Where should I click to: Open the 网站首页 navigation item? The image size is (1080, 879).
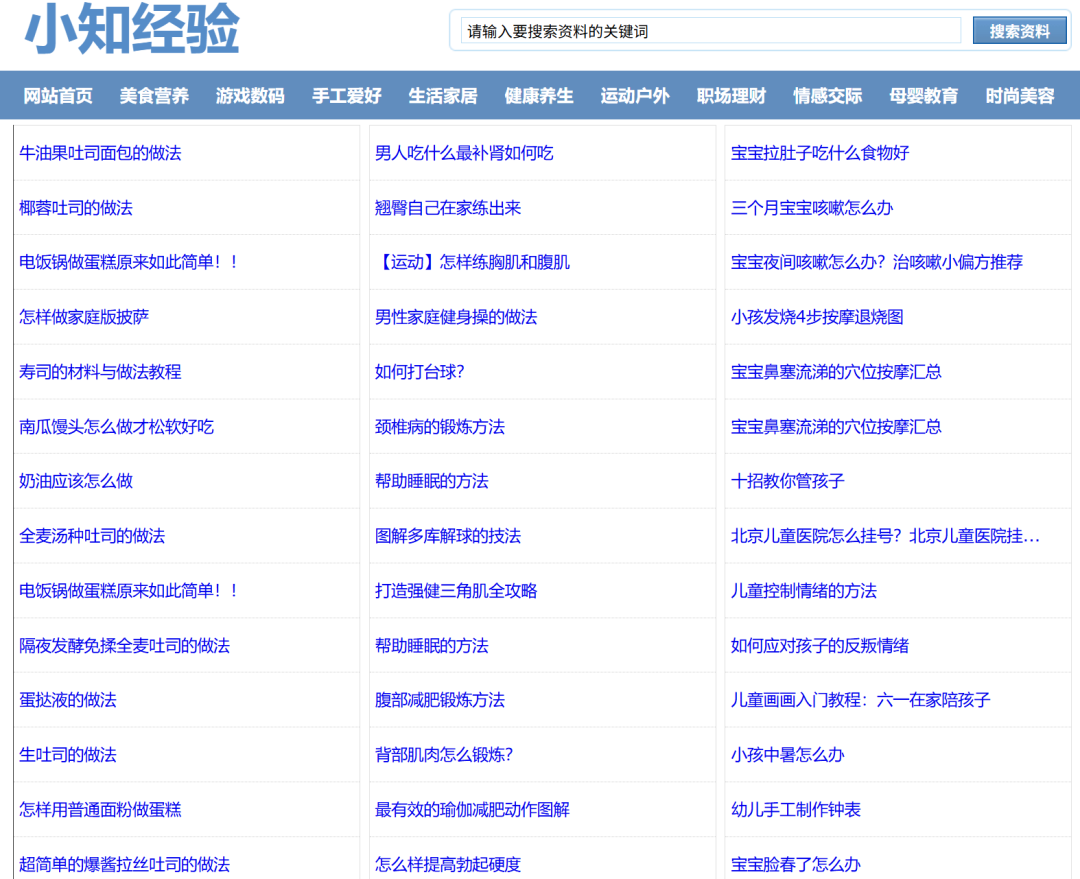pyautogui.click(x=58, y=96)
